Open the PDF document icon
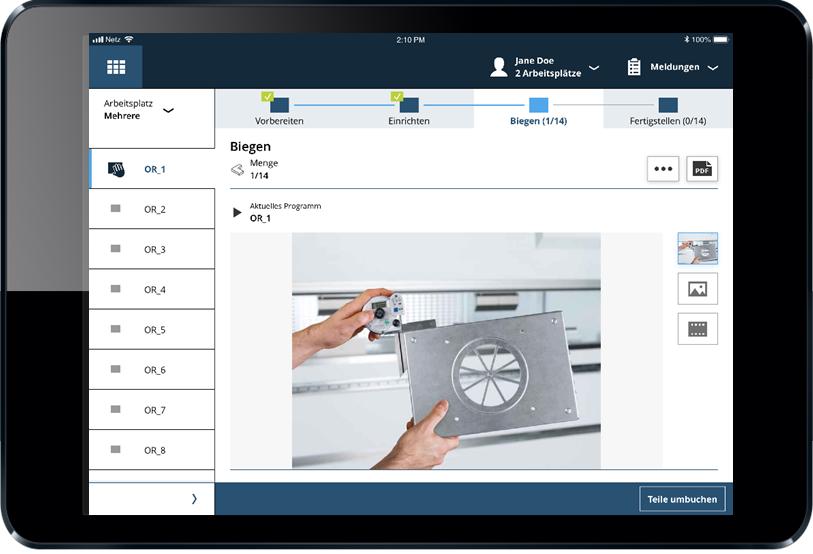The image size is (813, 554). click(702, 169)
